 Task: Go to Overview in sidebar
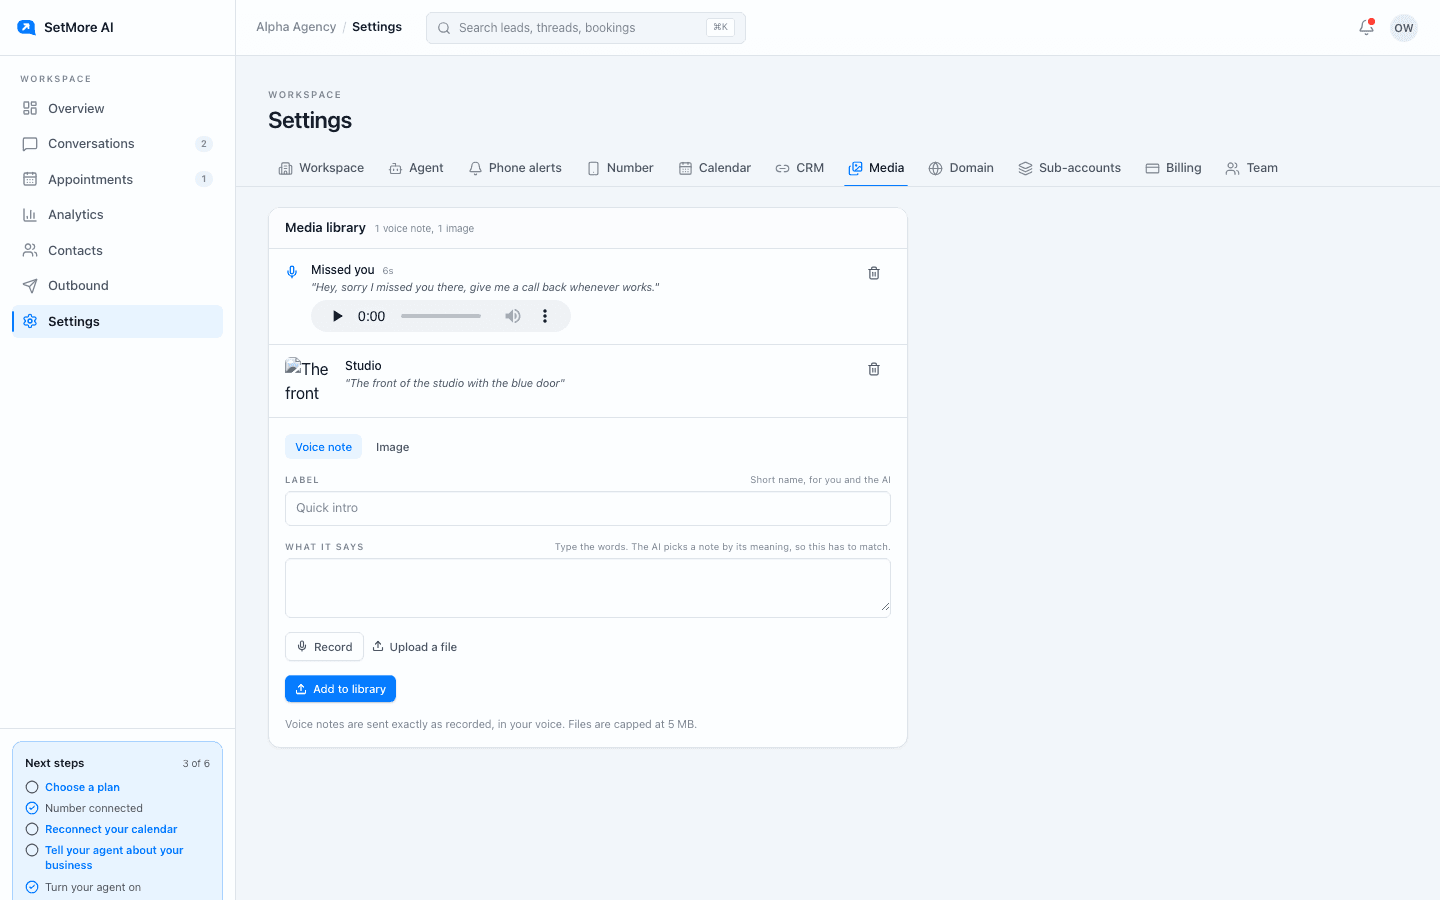coord(117,108)
